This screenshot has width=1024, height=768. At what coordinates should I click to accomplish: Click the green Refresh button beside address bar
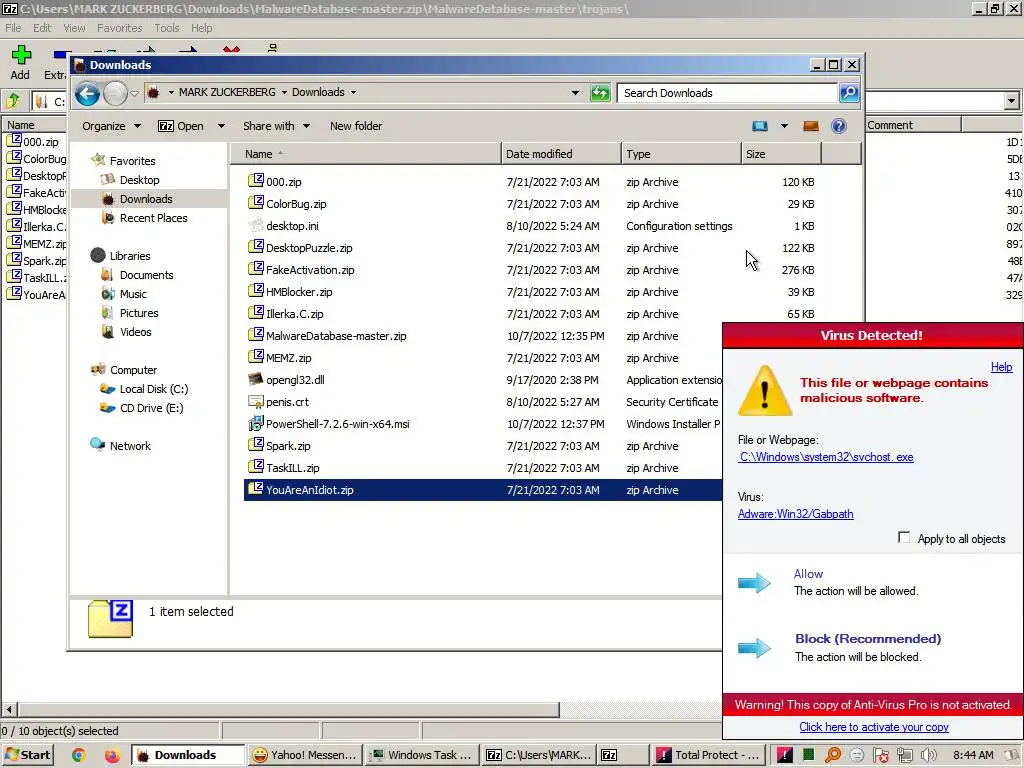[600, 93]
